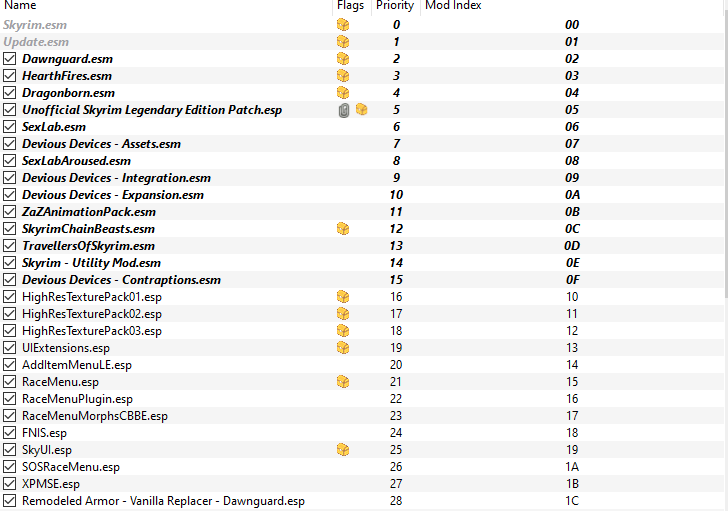
Task: Select Devious Devices - Assets.esm name
Action: pyautogui.click(x=101, y=144)
